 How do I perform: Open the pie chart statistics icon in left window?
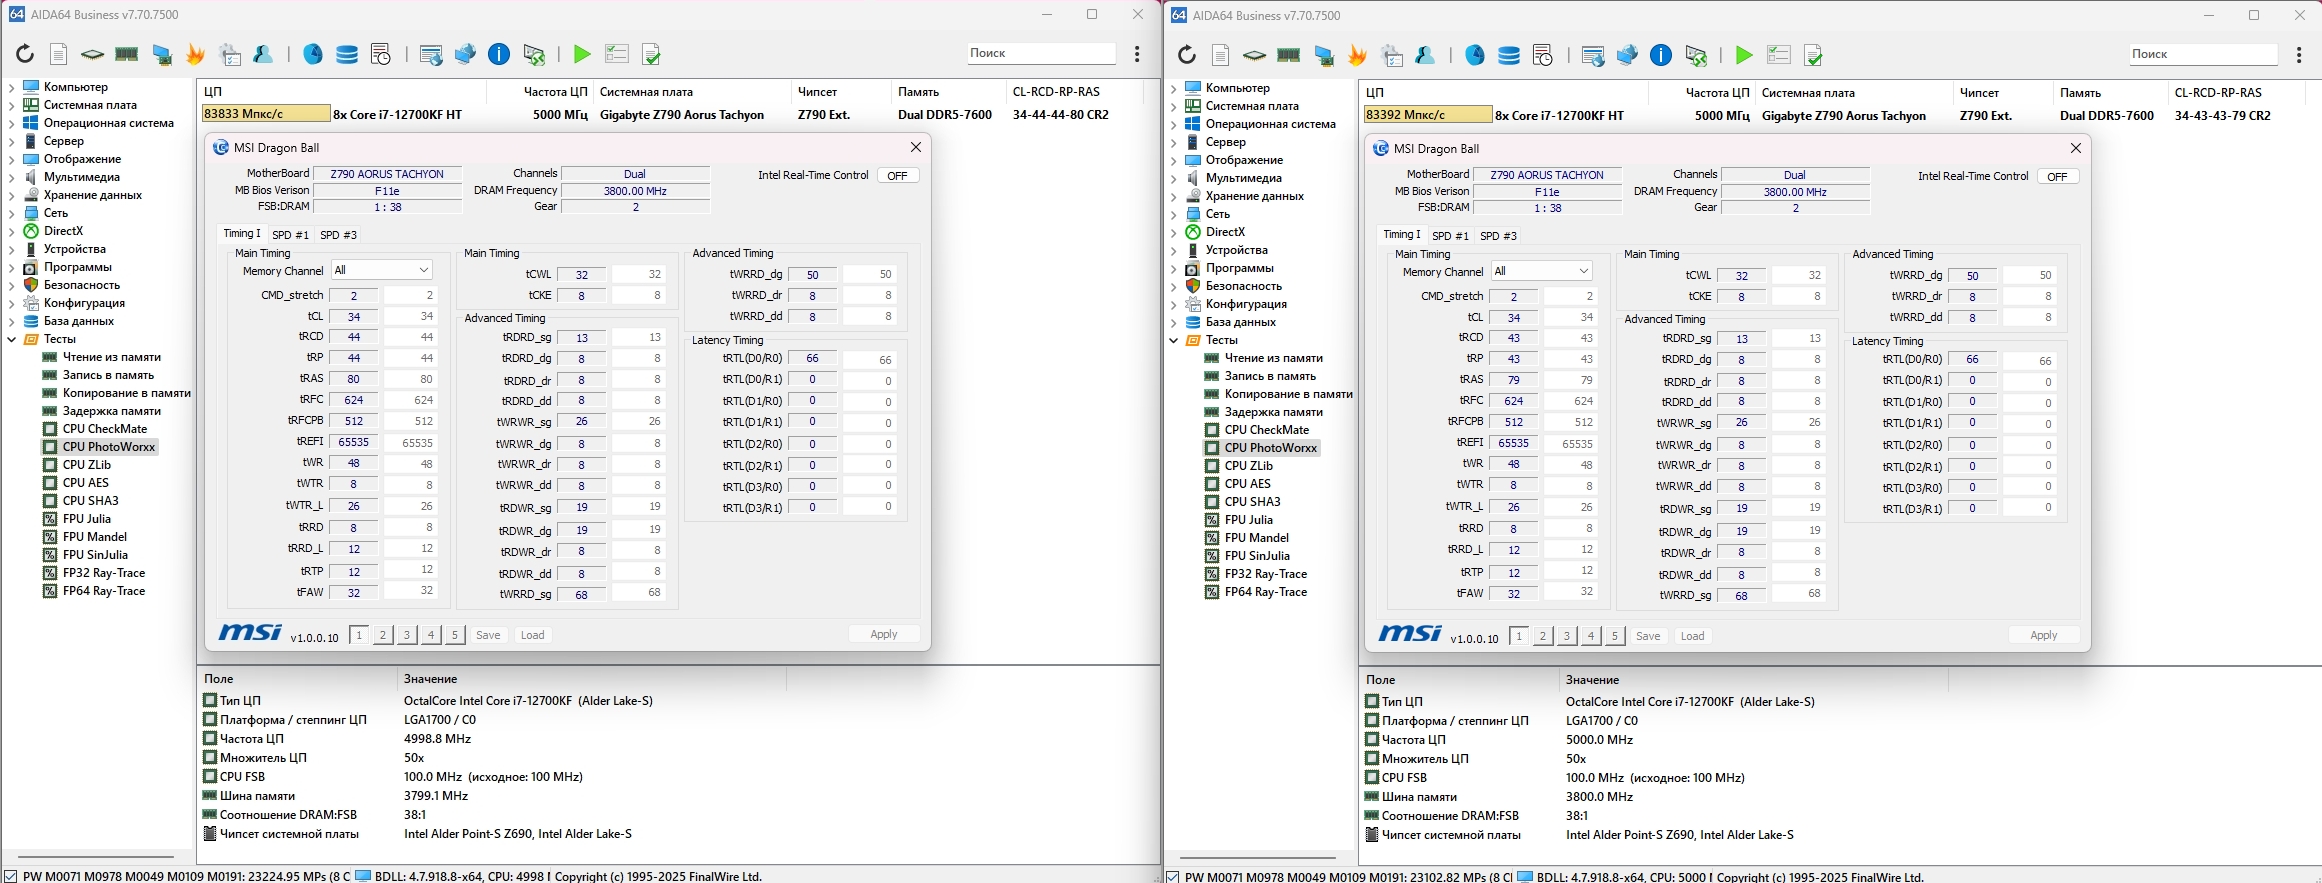coord(313,54)
